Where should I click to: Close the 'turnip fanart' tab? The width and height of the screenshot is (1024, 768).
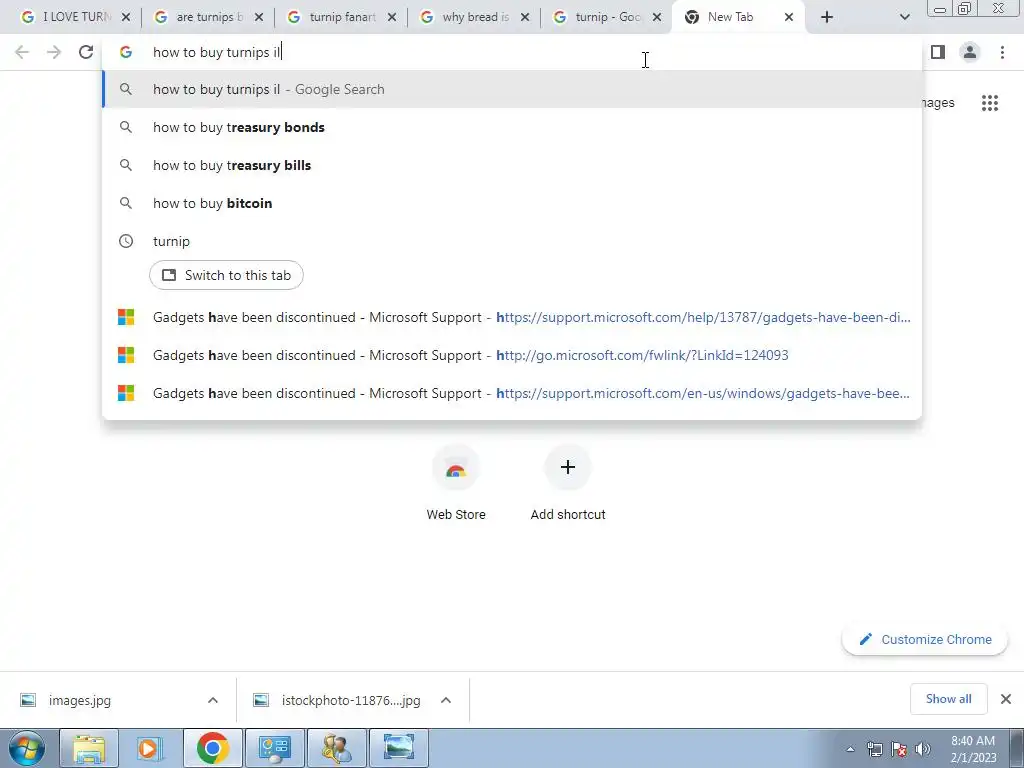click(x=392, y=17)
